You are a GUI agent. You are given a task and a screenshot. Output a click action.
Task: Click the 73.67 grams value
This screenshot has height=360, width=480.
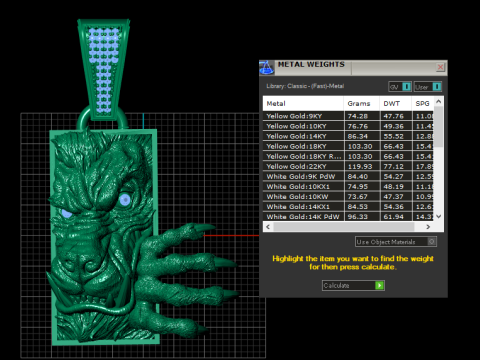point(358,196)
